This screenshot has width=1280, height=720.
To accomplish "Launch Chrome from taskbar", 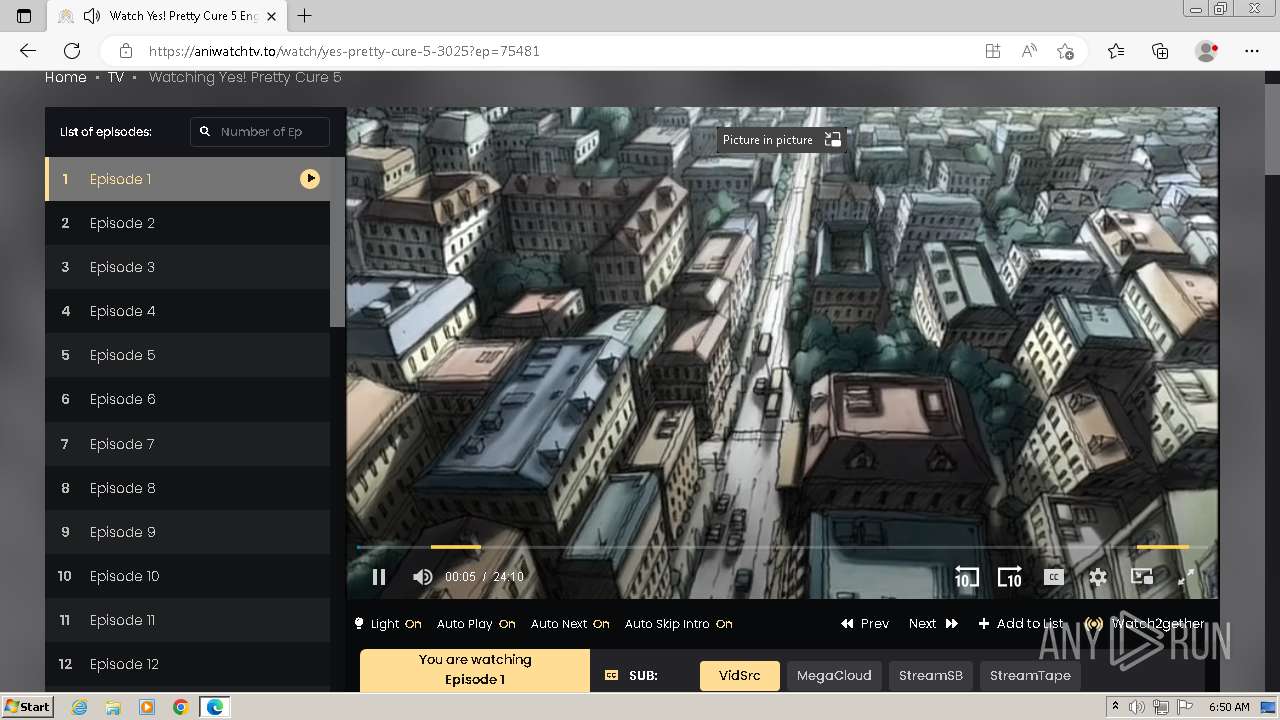I will (180, 707).
